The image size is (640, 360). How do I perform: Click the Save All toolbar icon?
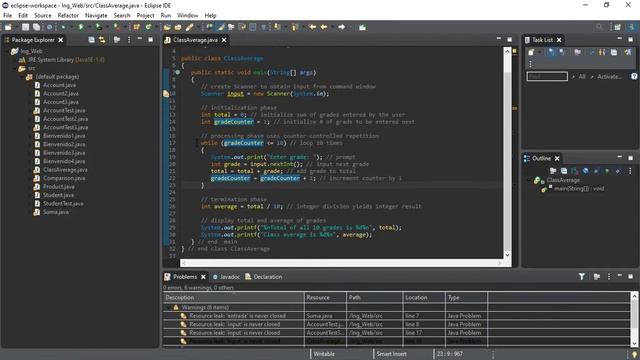point(36,27)
